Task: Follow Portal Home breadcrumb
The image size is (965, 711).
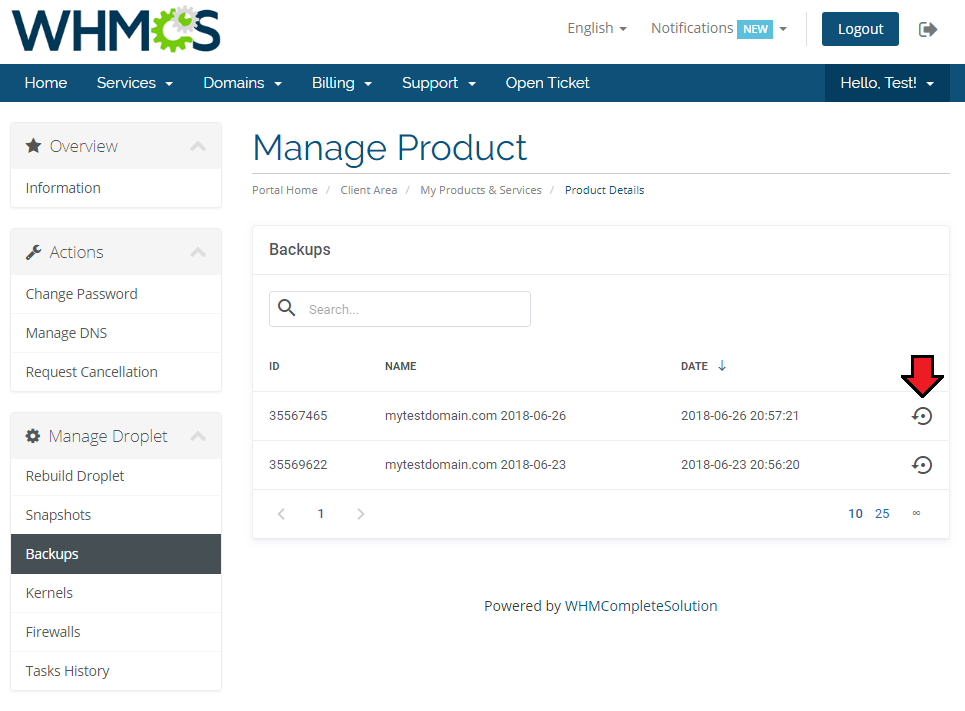Action: point(284,190)
